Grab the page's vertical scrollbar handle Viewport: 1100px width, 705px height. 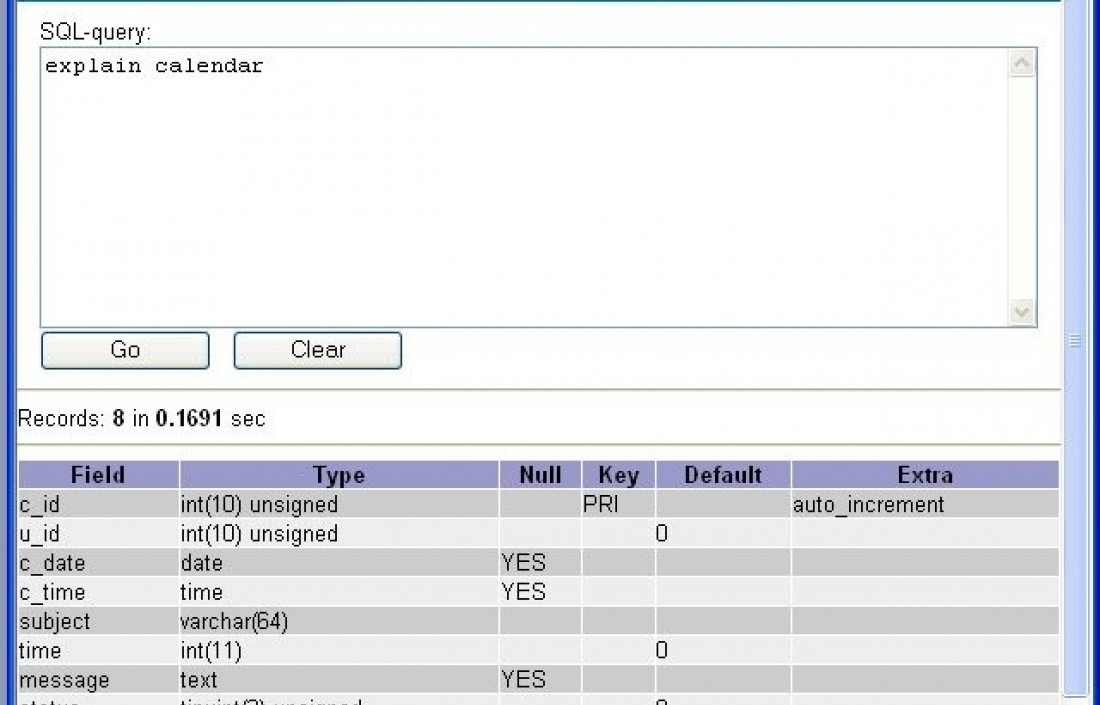[1076, 341]
